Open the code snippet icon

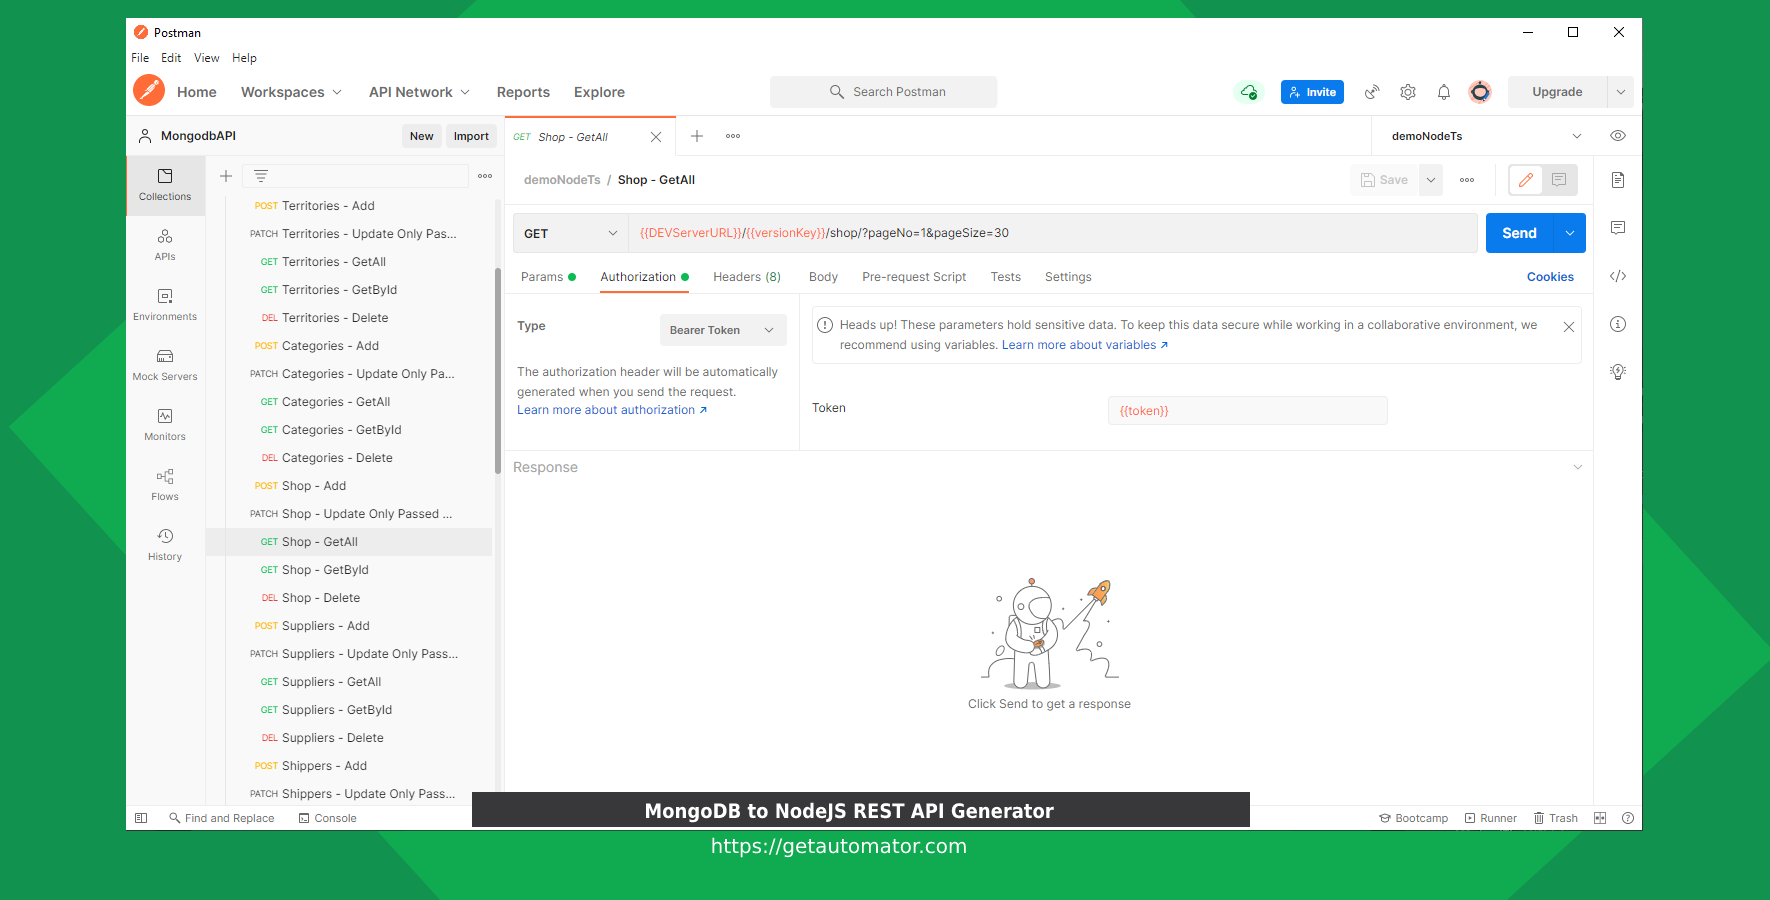tap(1618, 276)
